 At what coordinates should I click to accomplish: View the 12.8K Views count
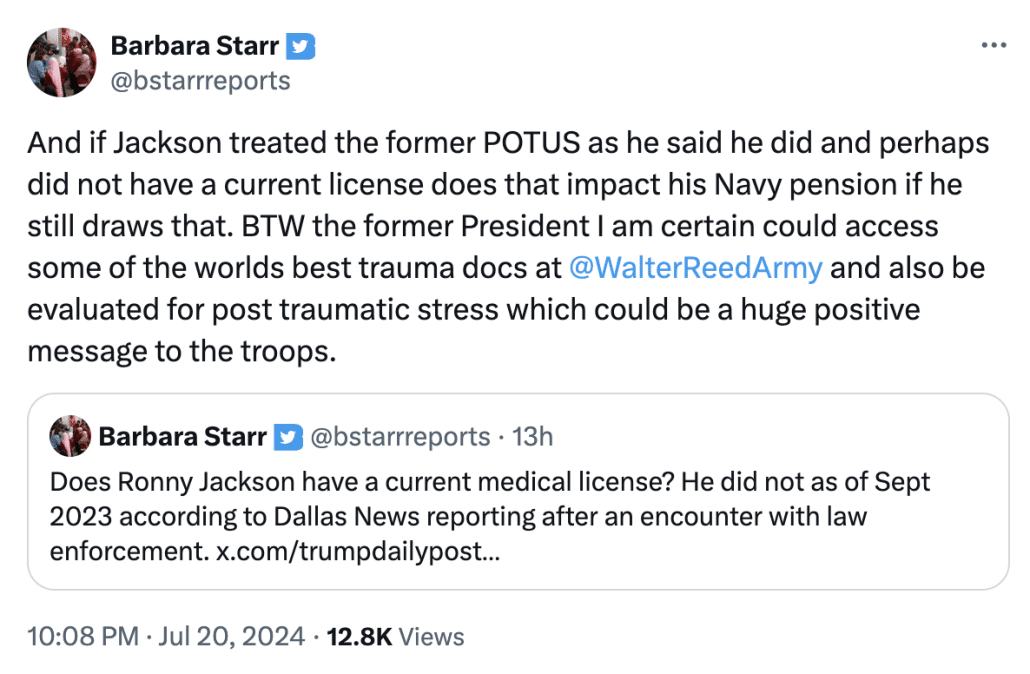[395, 637]
